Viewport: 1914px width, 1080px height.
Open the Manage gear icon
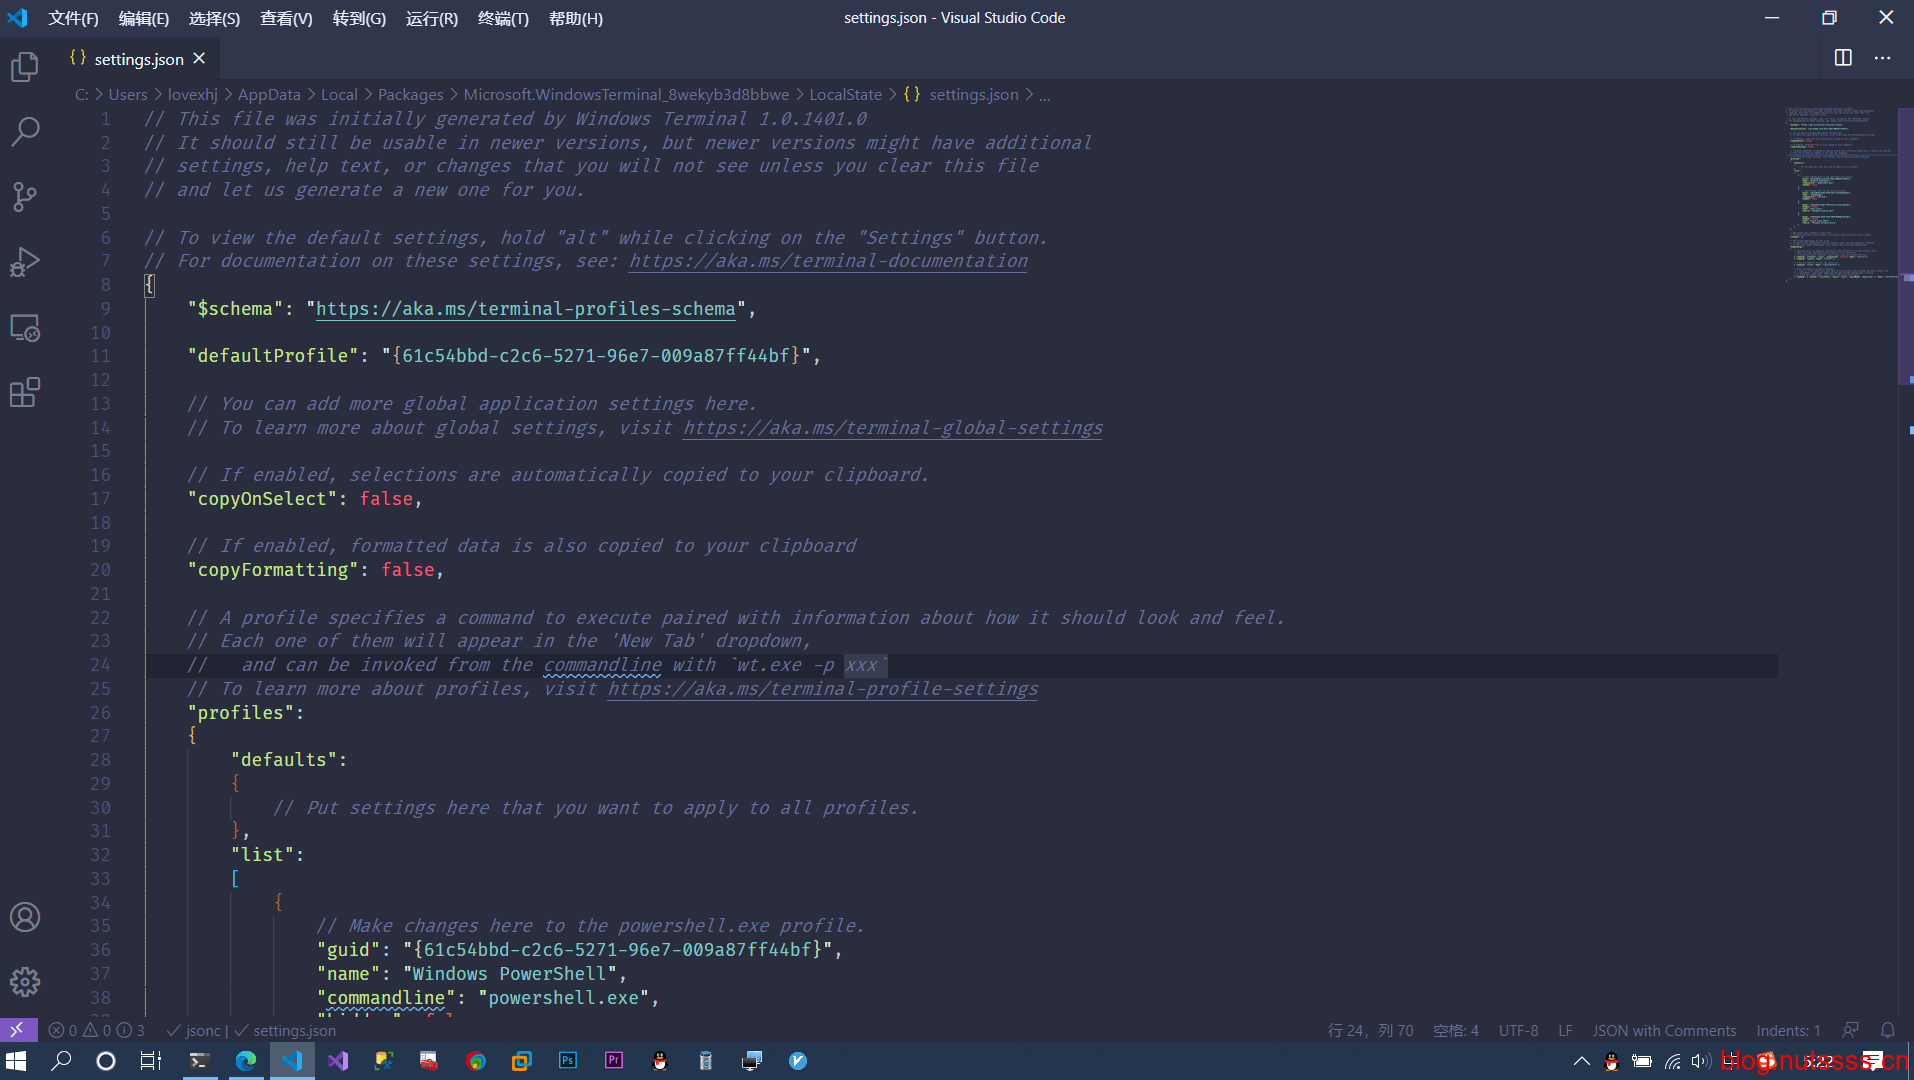[25, 982]
